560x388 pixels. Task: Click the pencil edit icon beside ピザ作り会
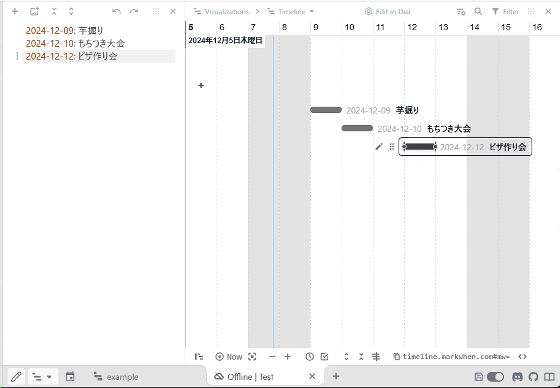coord(379,146)
